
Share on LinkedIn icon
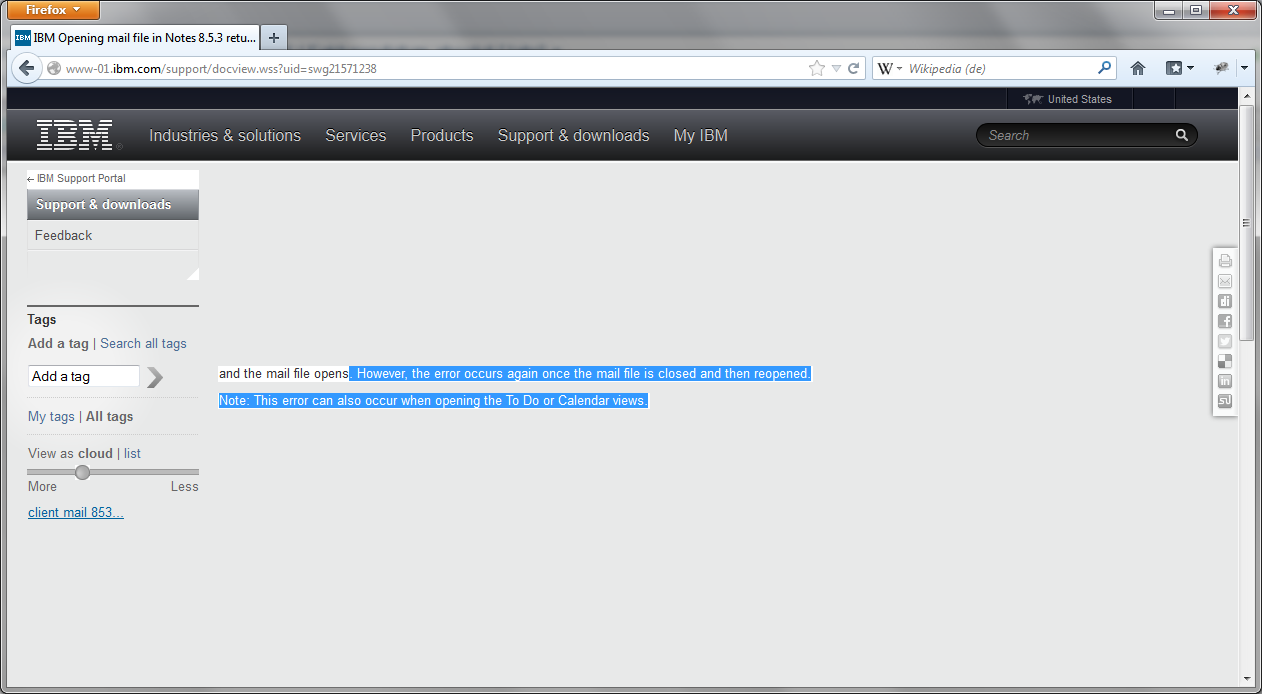(x=1225, y=381)
